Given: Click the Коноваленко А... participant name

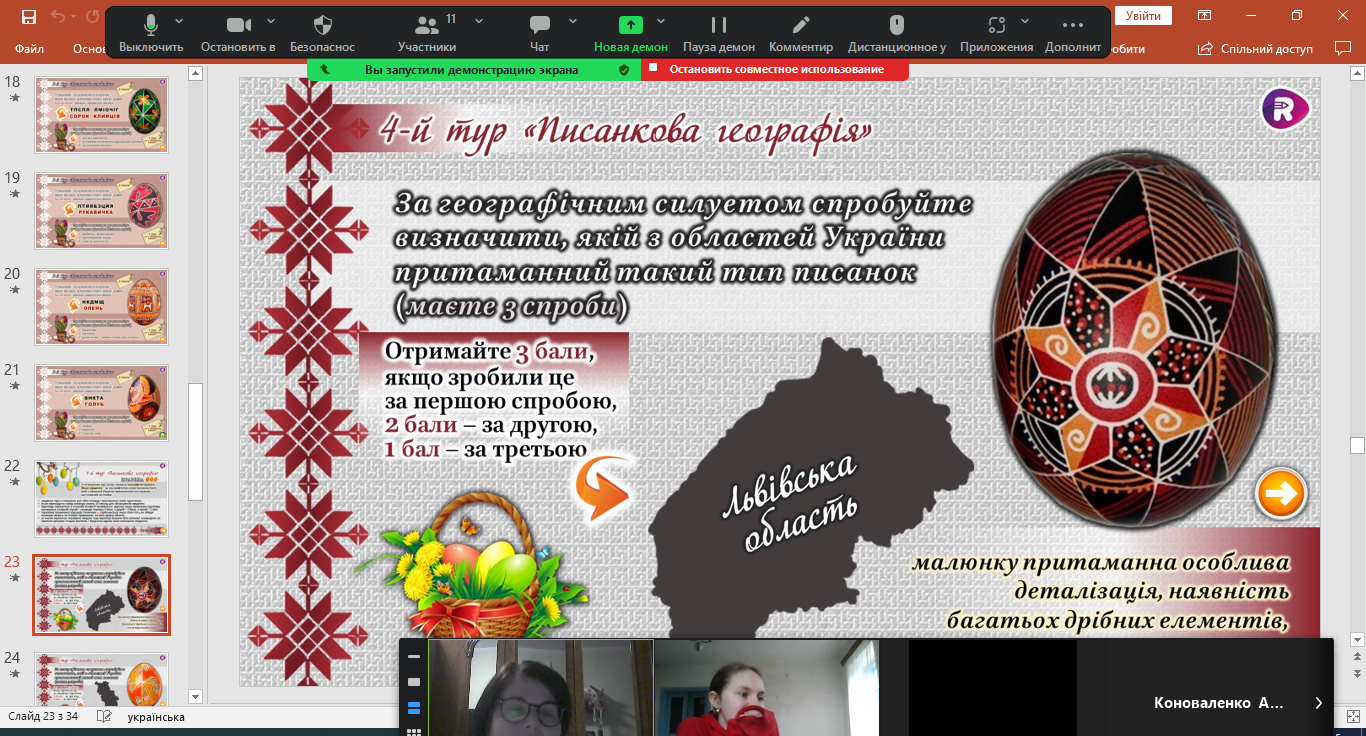Looking at the screenshot, I should (1218, 703).
